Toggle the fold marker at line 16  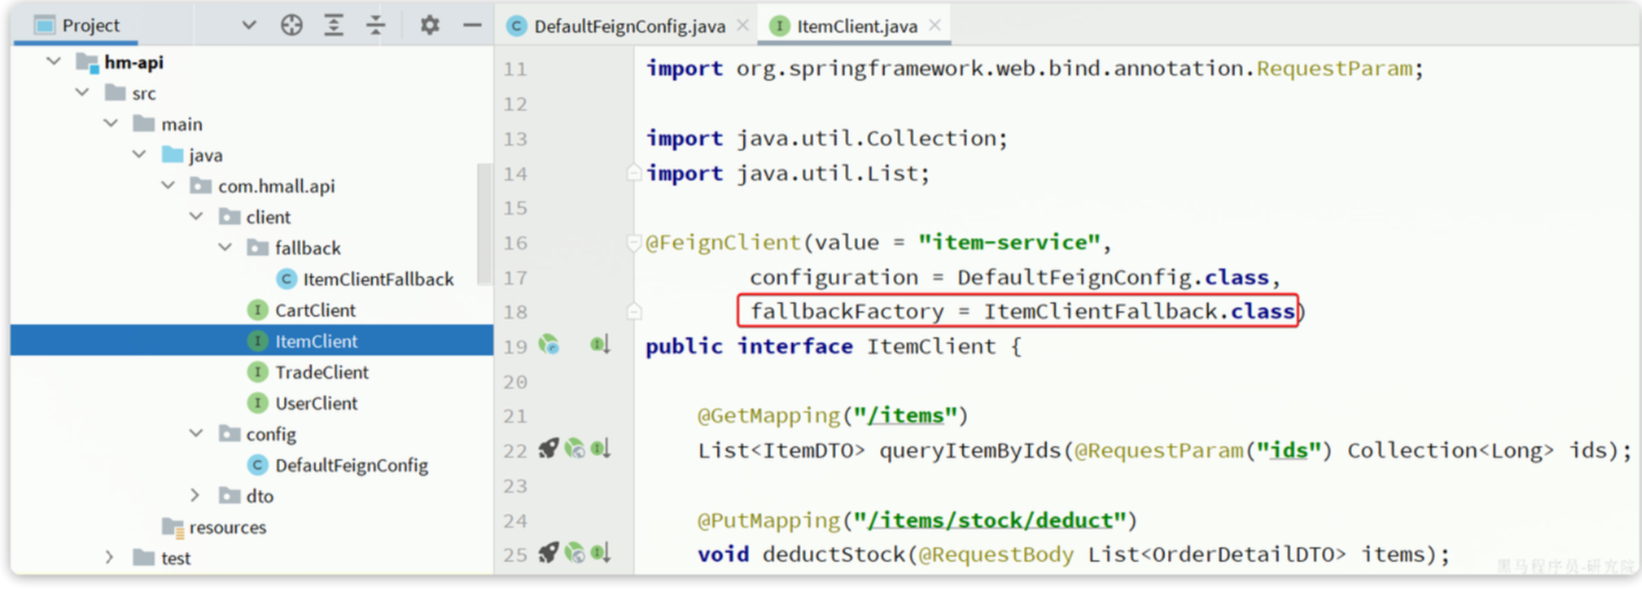tap(633, 242)
